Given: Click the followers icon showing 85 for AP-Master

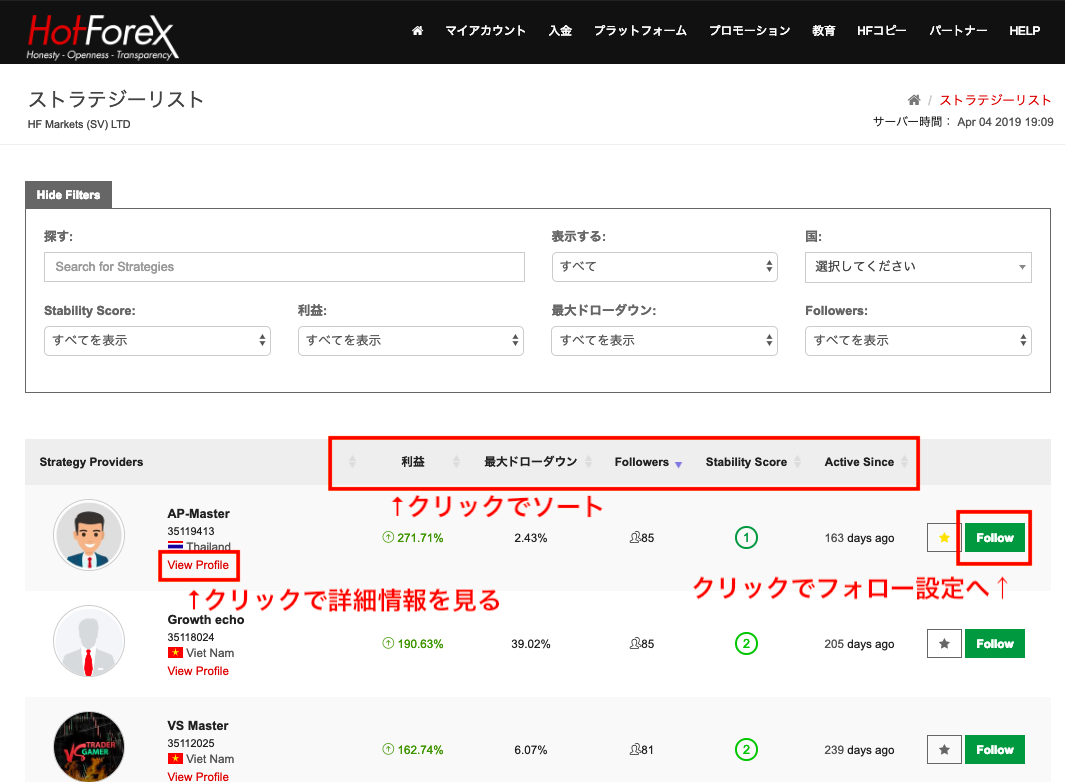Looking at the screenshot, I should 634,538.
